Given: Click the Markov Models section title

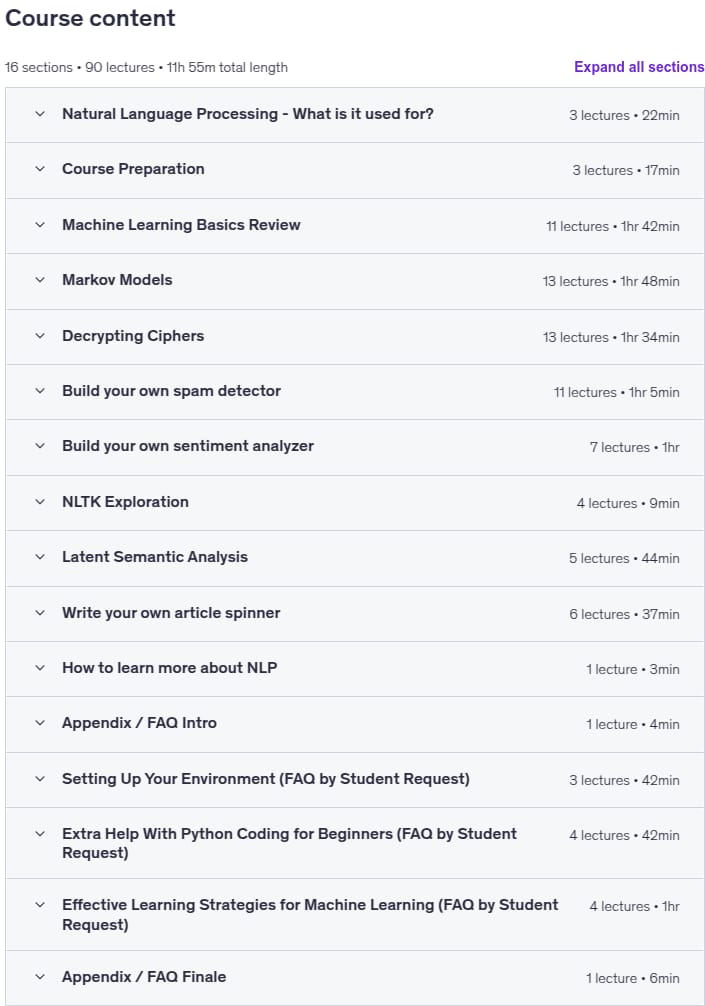Looking at the screenshot, I should coord(117,280).
